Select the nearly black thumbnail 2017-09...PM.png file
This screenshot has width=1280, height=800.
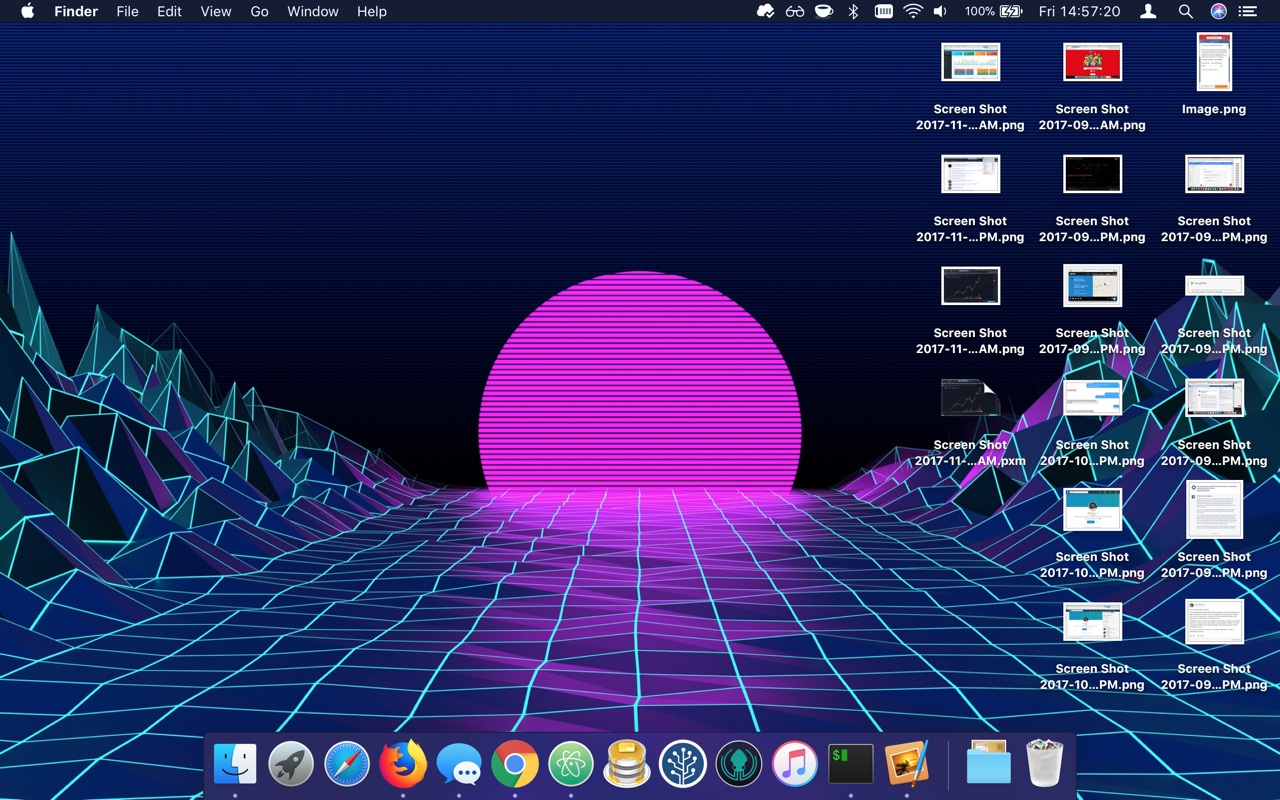click(x=1092, y=174)
